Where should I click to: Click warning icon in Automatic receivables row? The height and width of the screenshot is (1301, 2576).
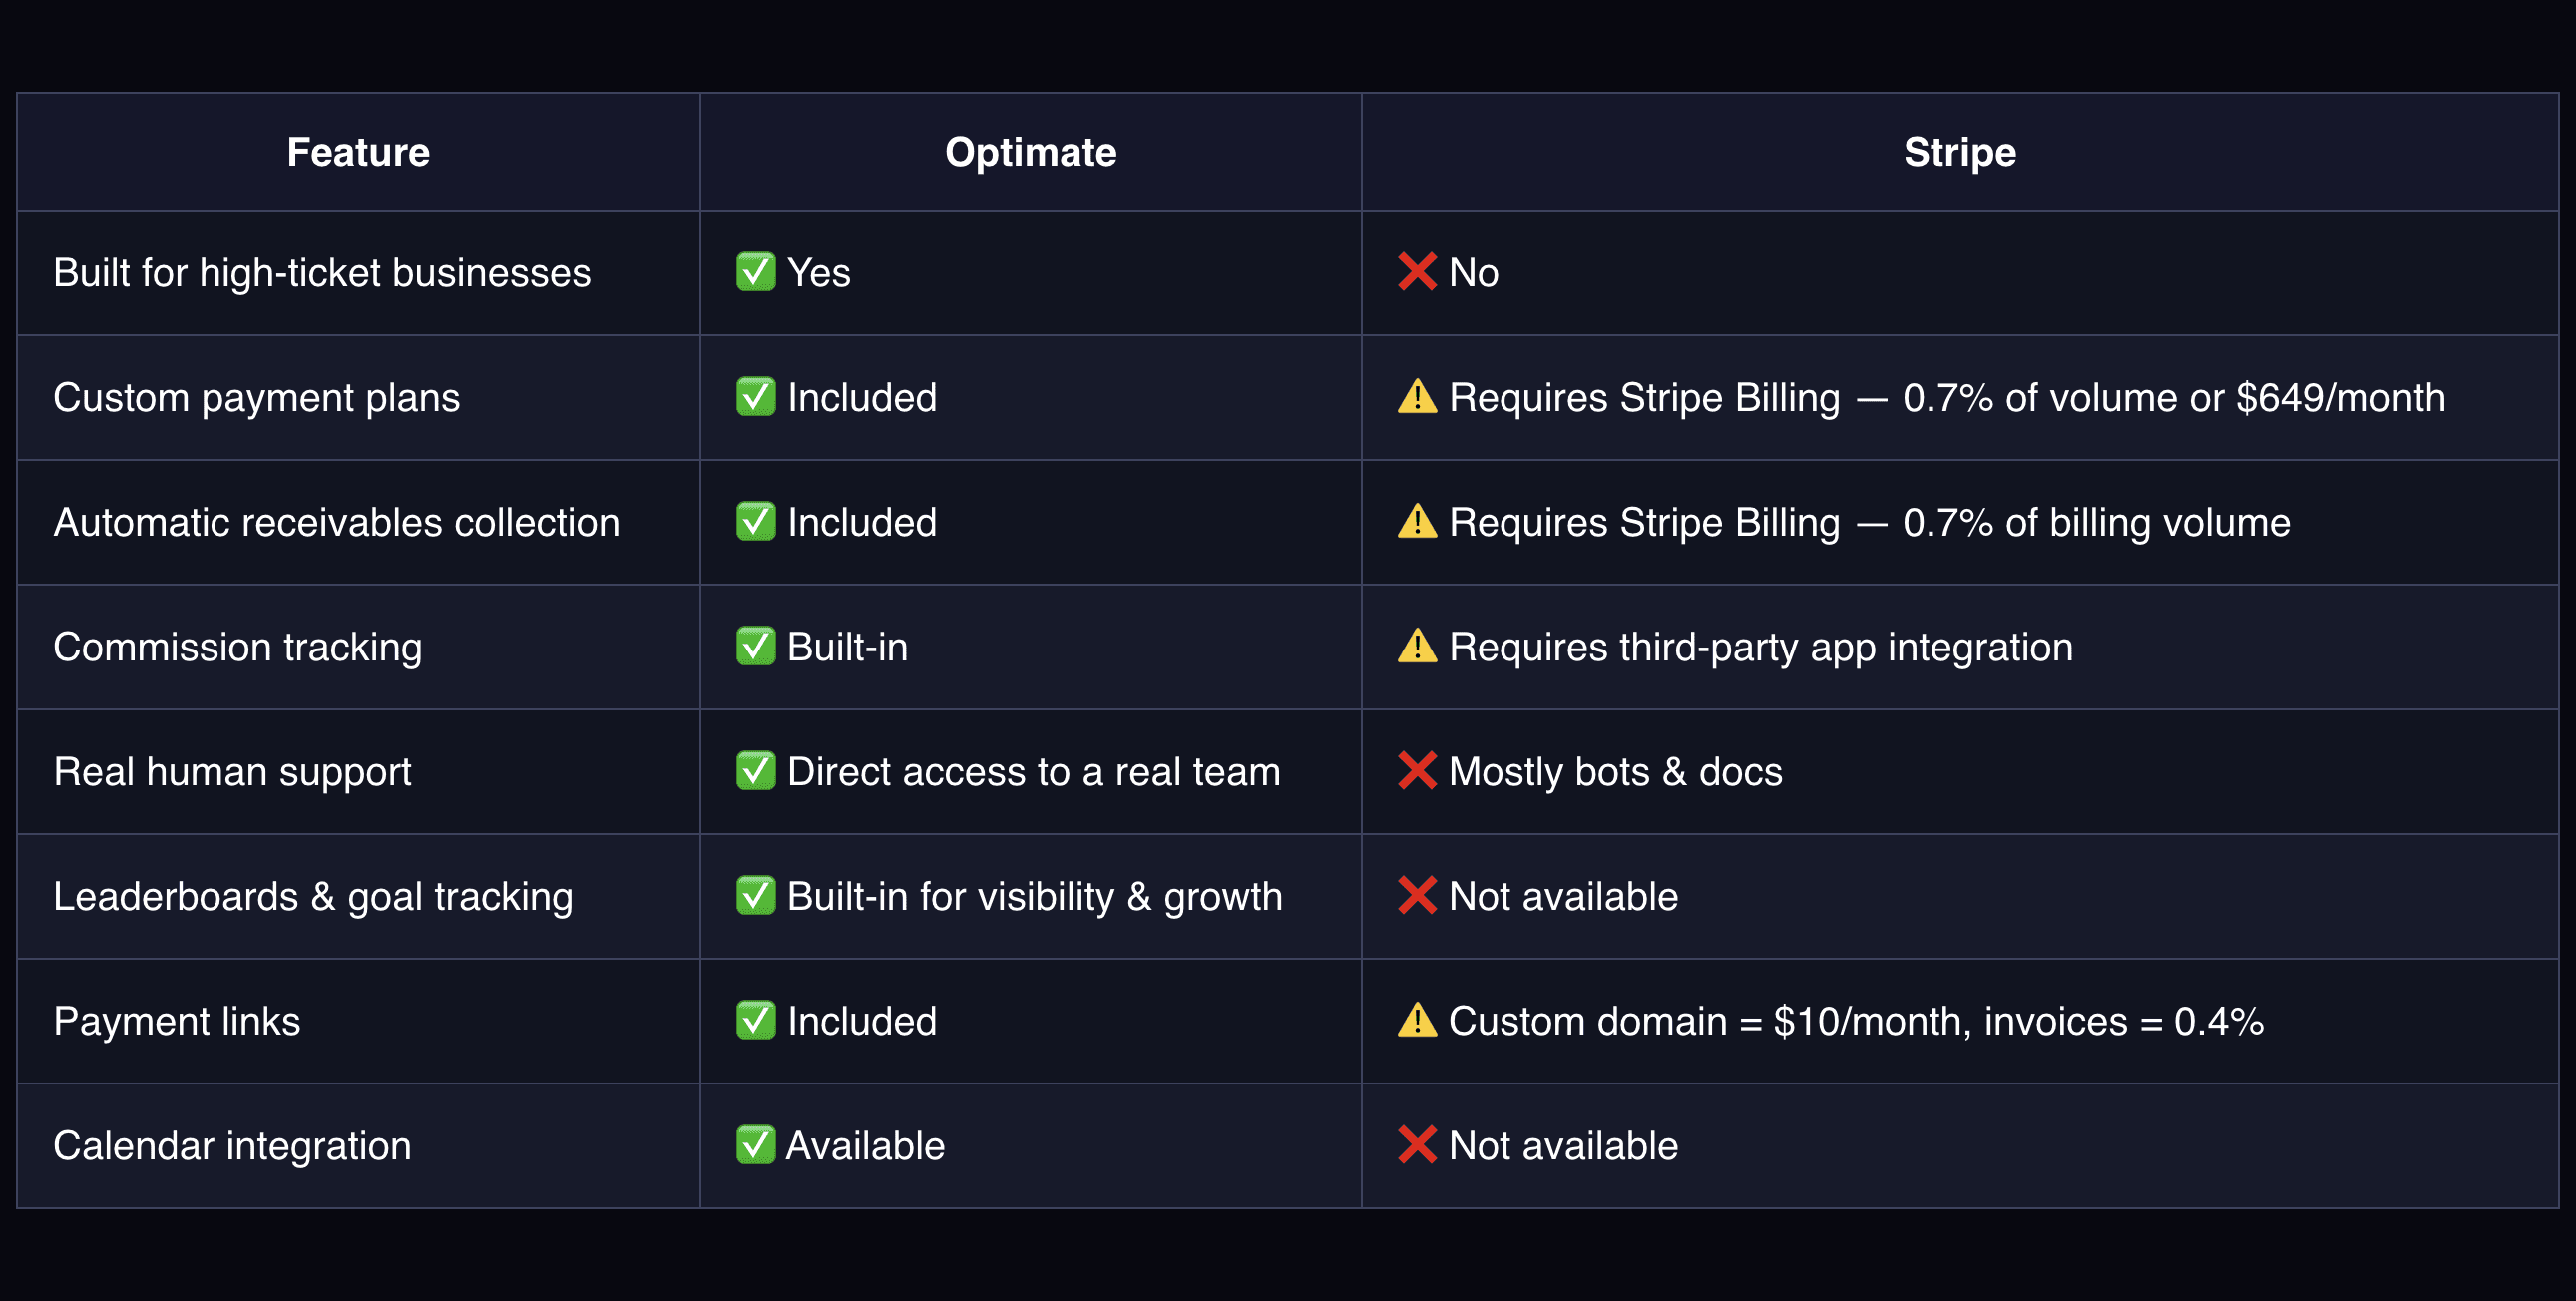(x=1416, y=522)
